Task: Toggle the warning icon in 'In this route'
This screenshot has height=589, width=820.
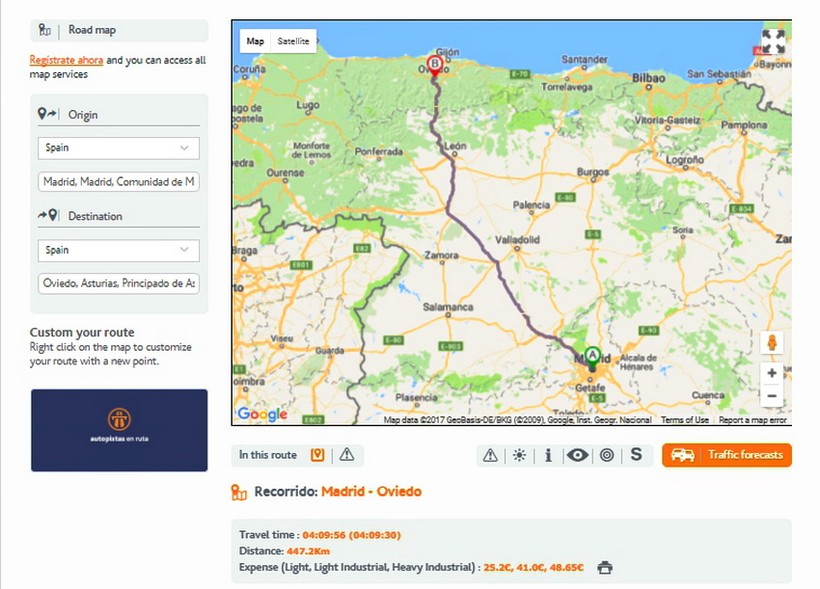Action: 347,455
